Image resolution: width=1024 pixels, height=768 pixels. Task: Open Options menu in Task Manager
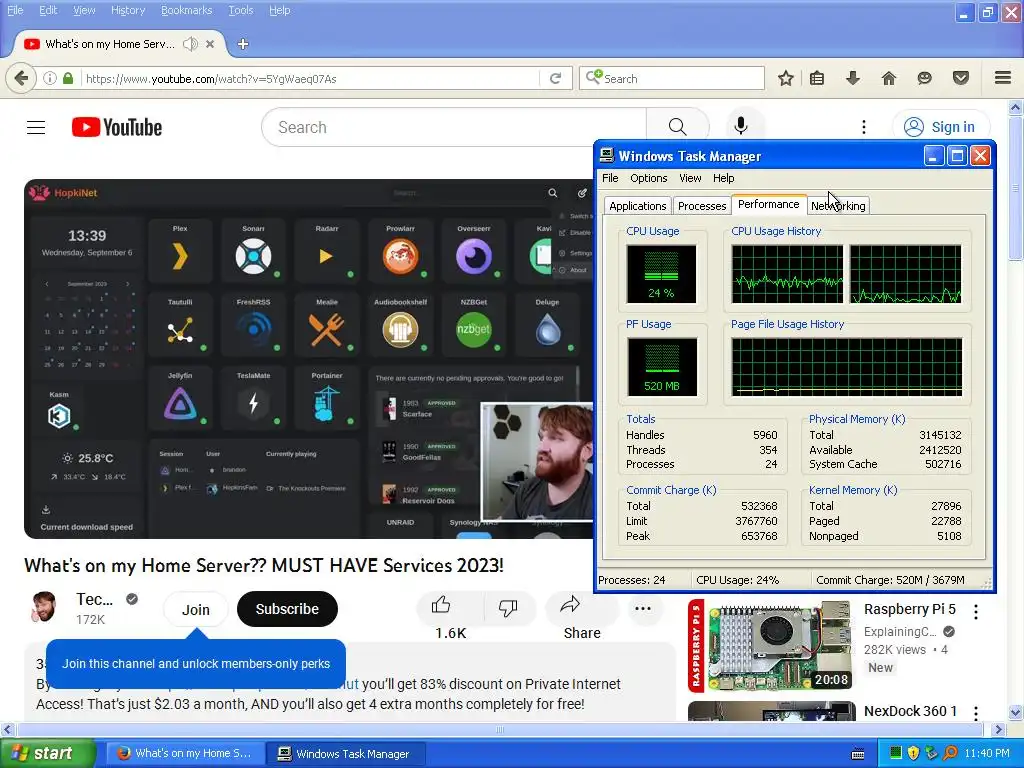pyautogui.click(x=648, y=178)
